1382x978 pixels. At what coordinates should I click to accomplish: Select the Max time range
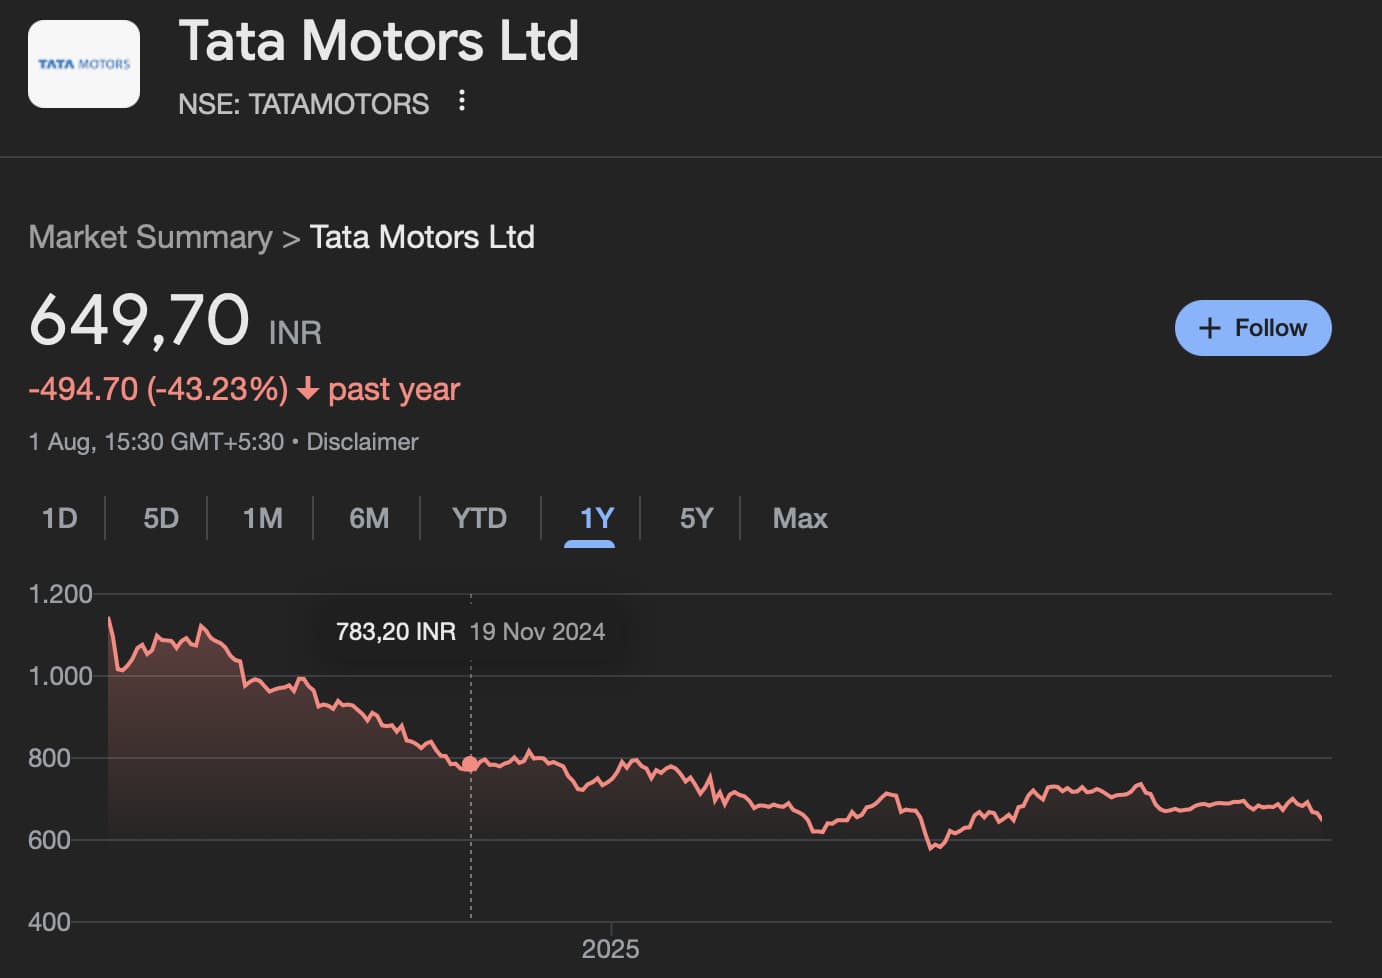(800, 518)
